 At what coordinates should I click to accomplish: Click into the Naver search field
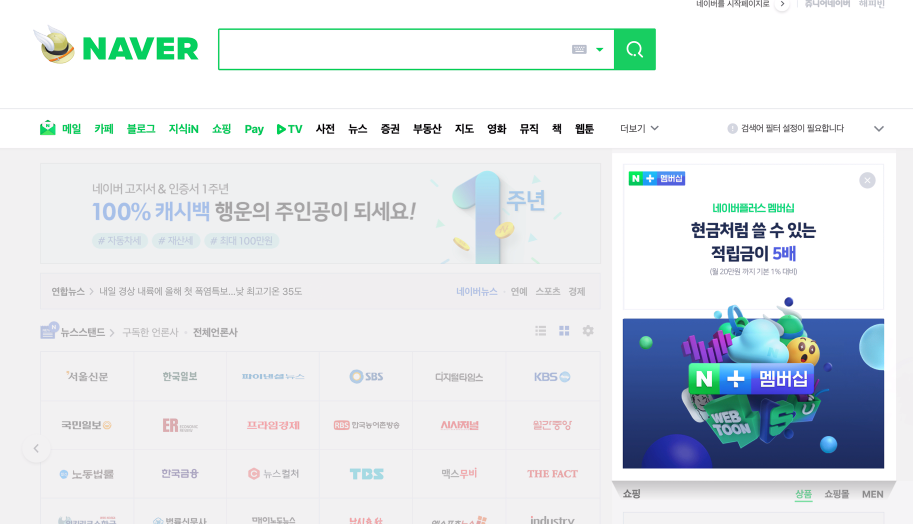[393, 49]
